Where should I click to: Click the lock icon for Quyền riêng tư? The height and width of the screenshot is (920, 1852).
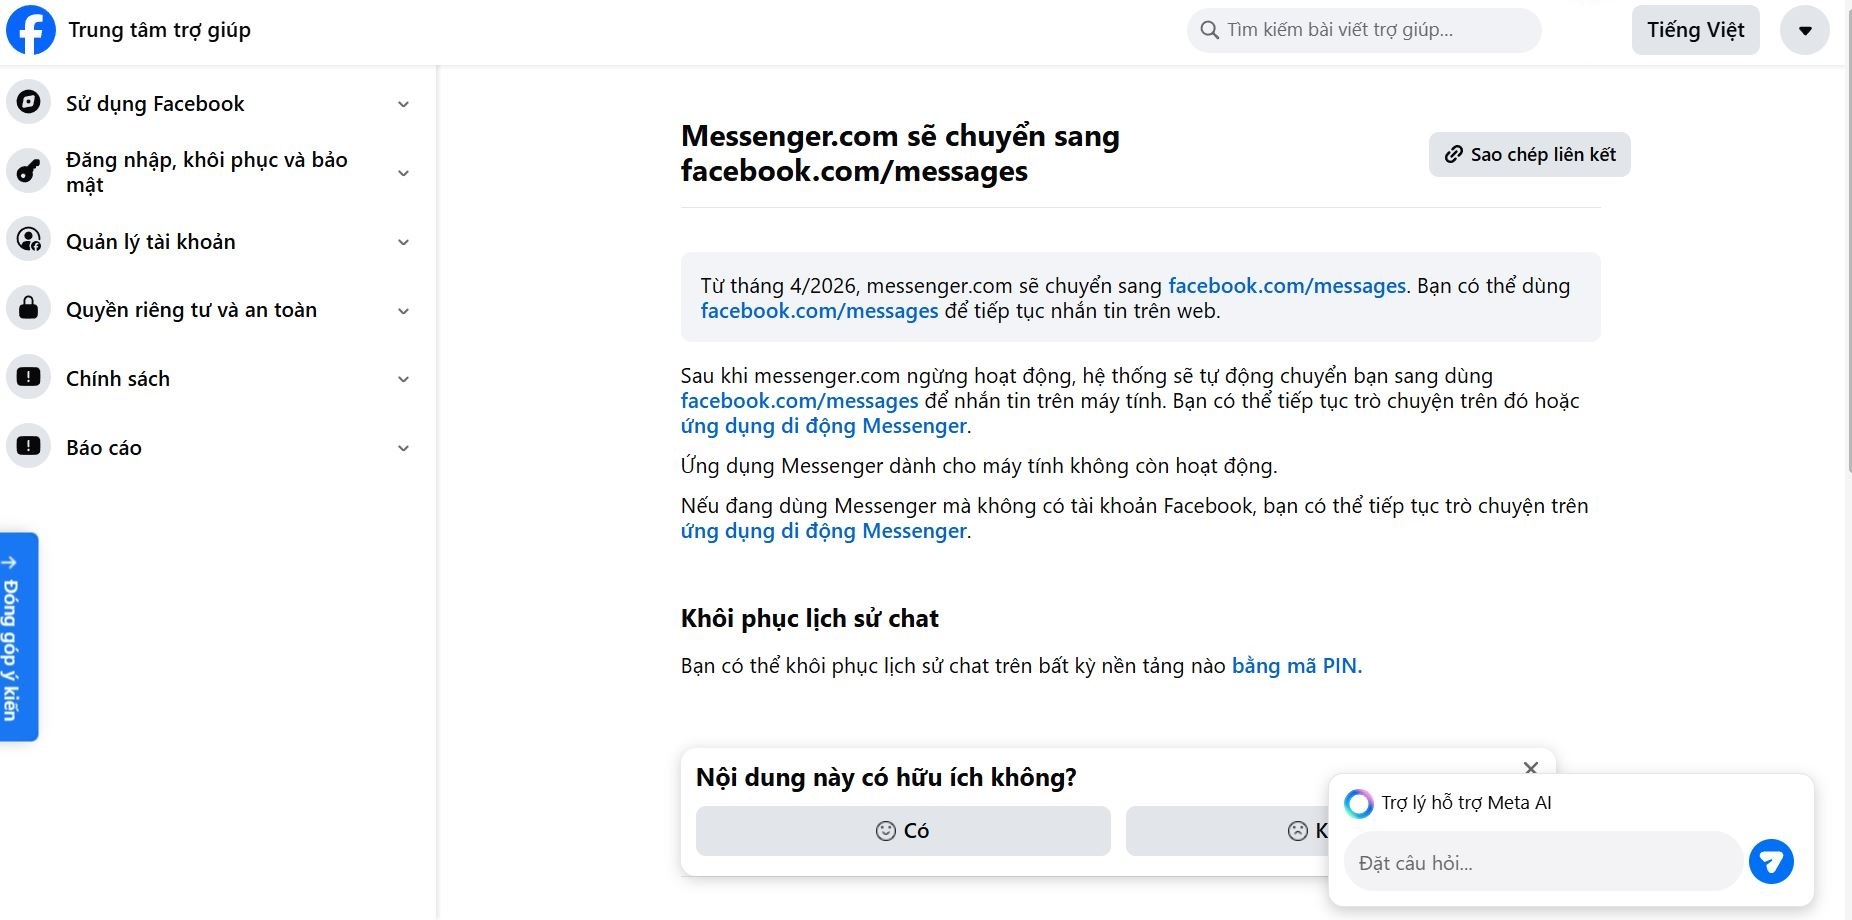point(29,309)
